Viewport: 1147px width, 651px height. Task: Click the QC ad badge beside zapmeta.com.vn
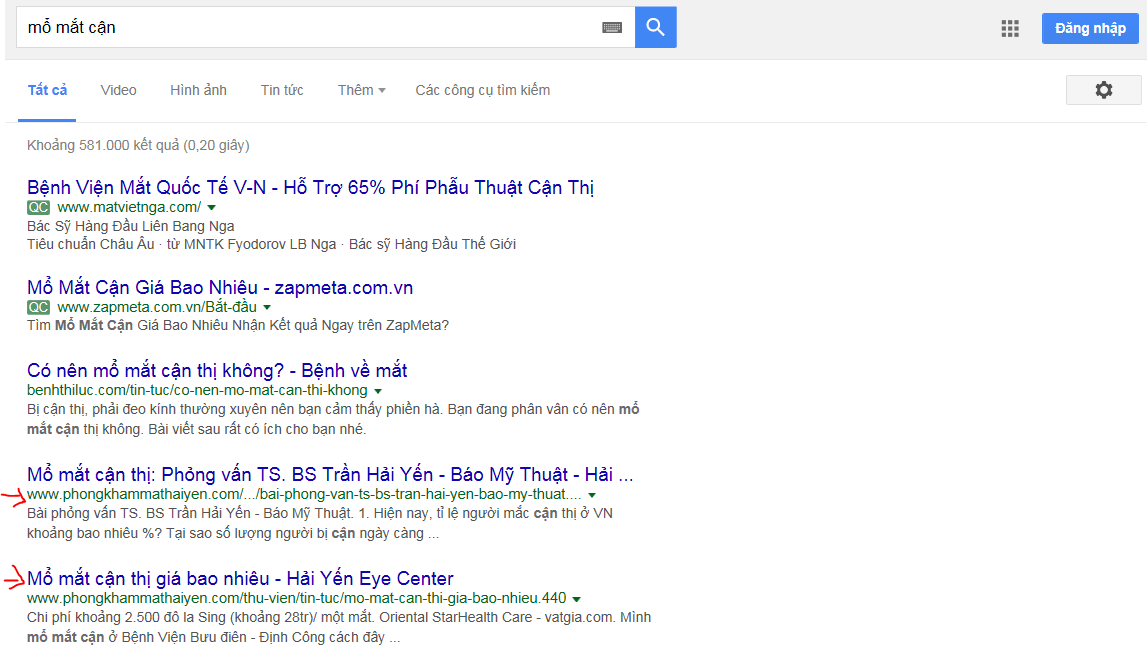[38, 307]
